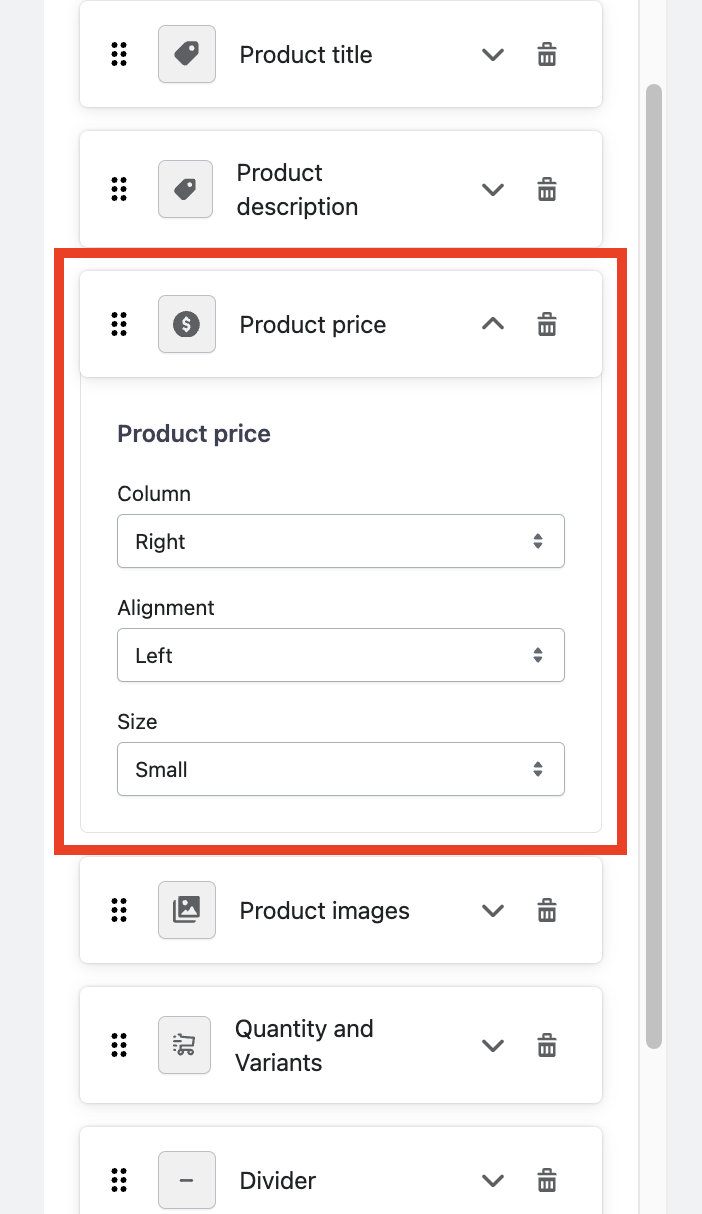
Task: Click the Quantity and Variants cart icon
Action: click(185, 1045)
